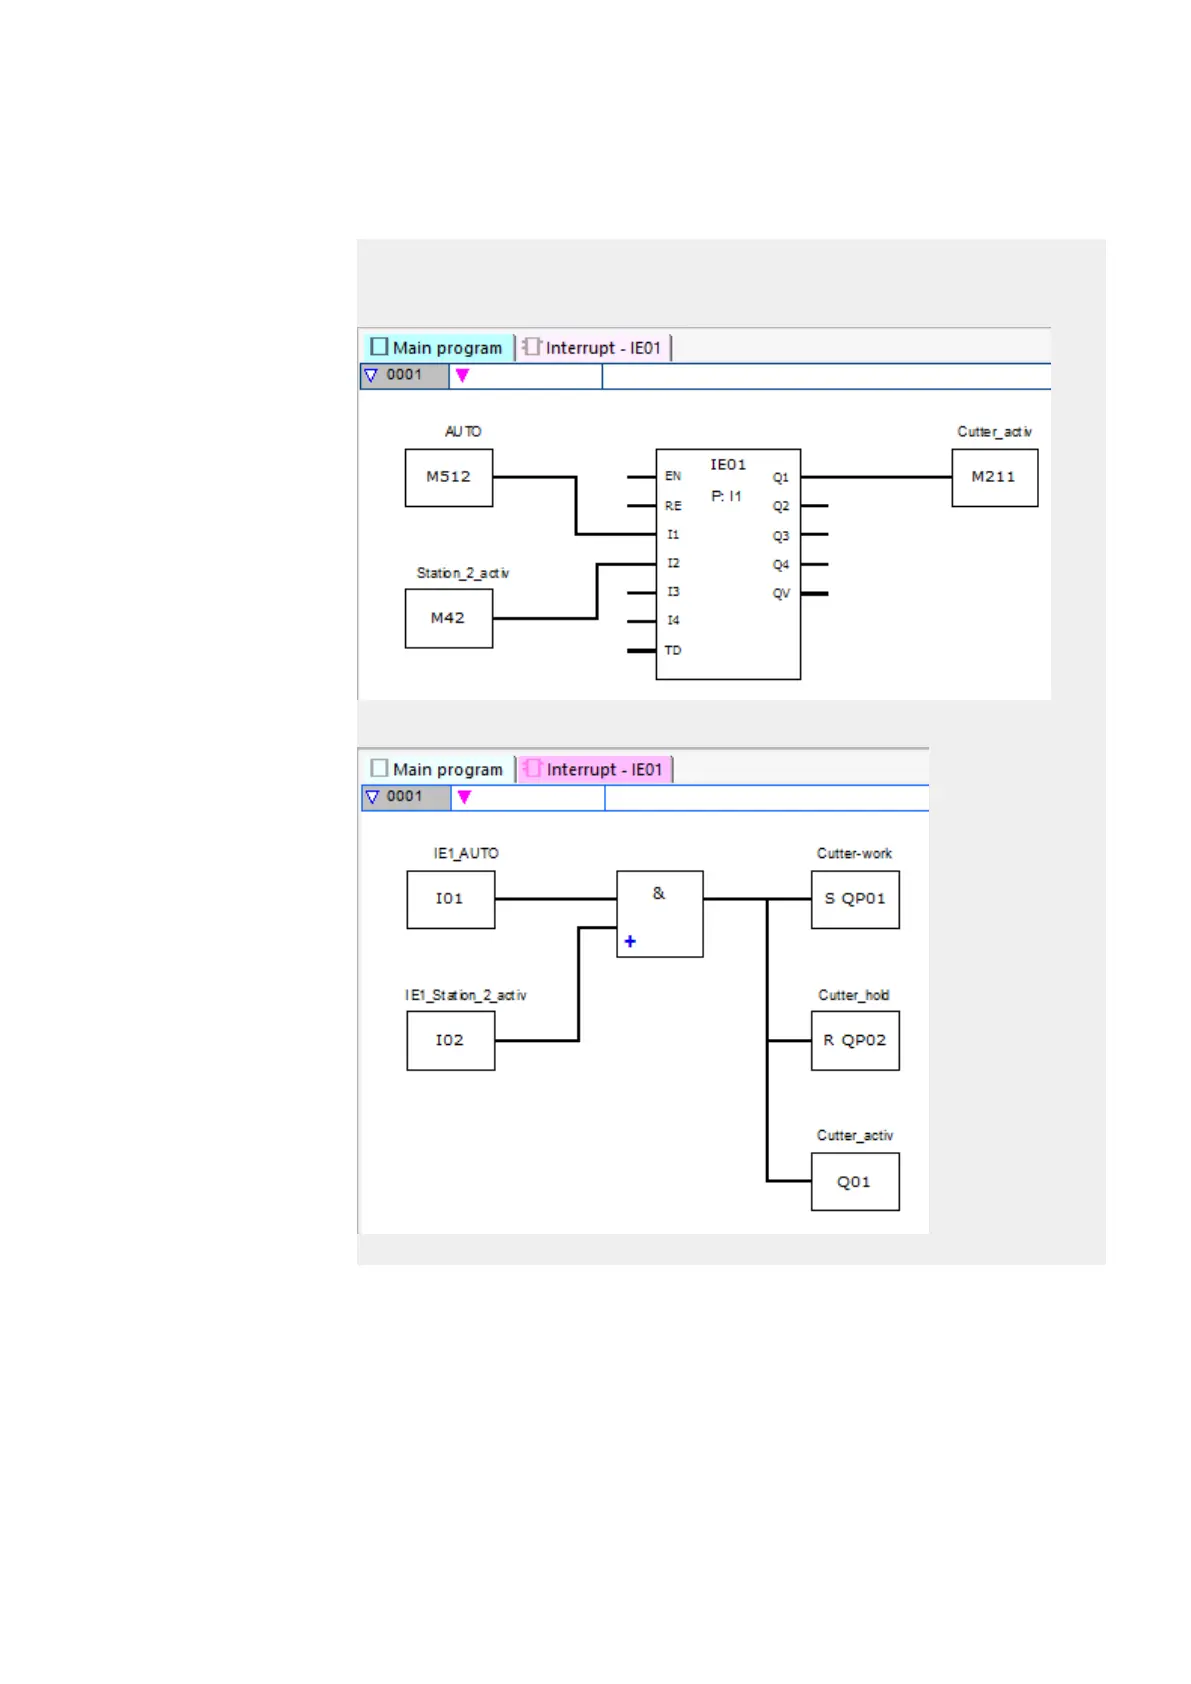The width and height of the screenshot is (1191, 1684).
Task: Click the magenta marker arrow in the upper network header
Action: tap(462, 376)
